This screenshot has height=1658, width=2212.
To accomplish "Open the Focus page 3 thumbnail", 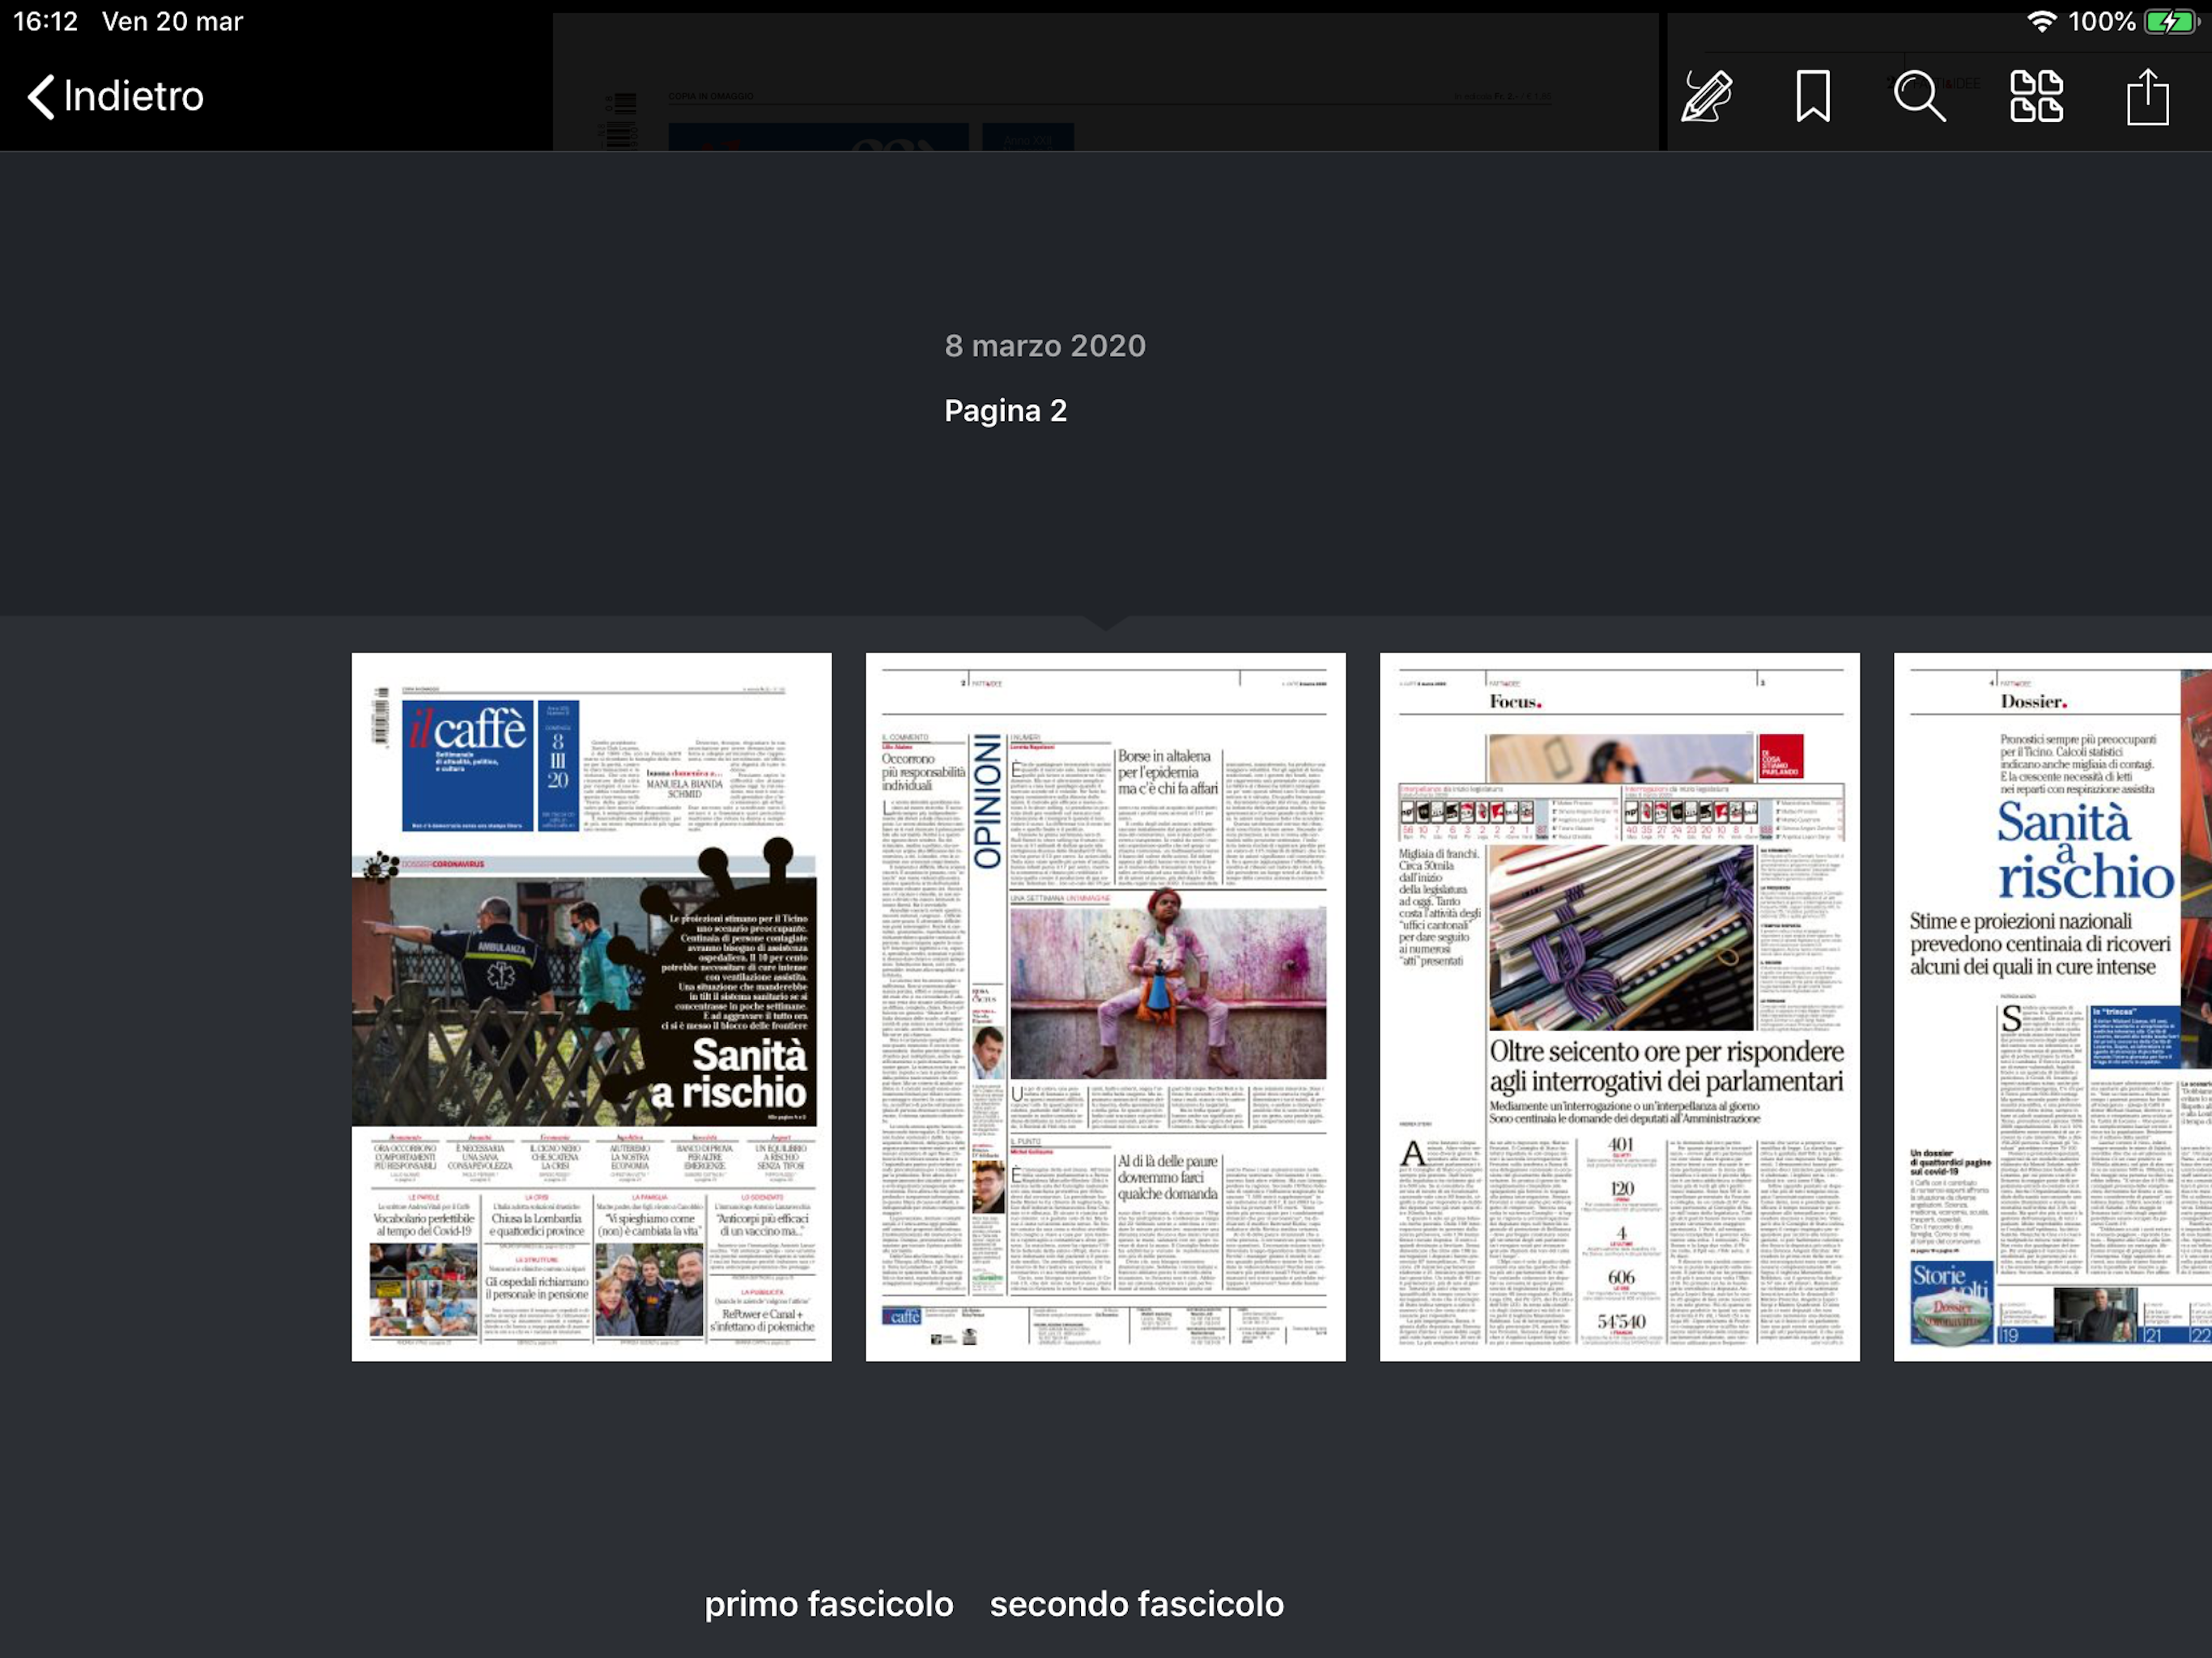I will [1619, 1006].
